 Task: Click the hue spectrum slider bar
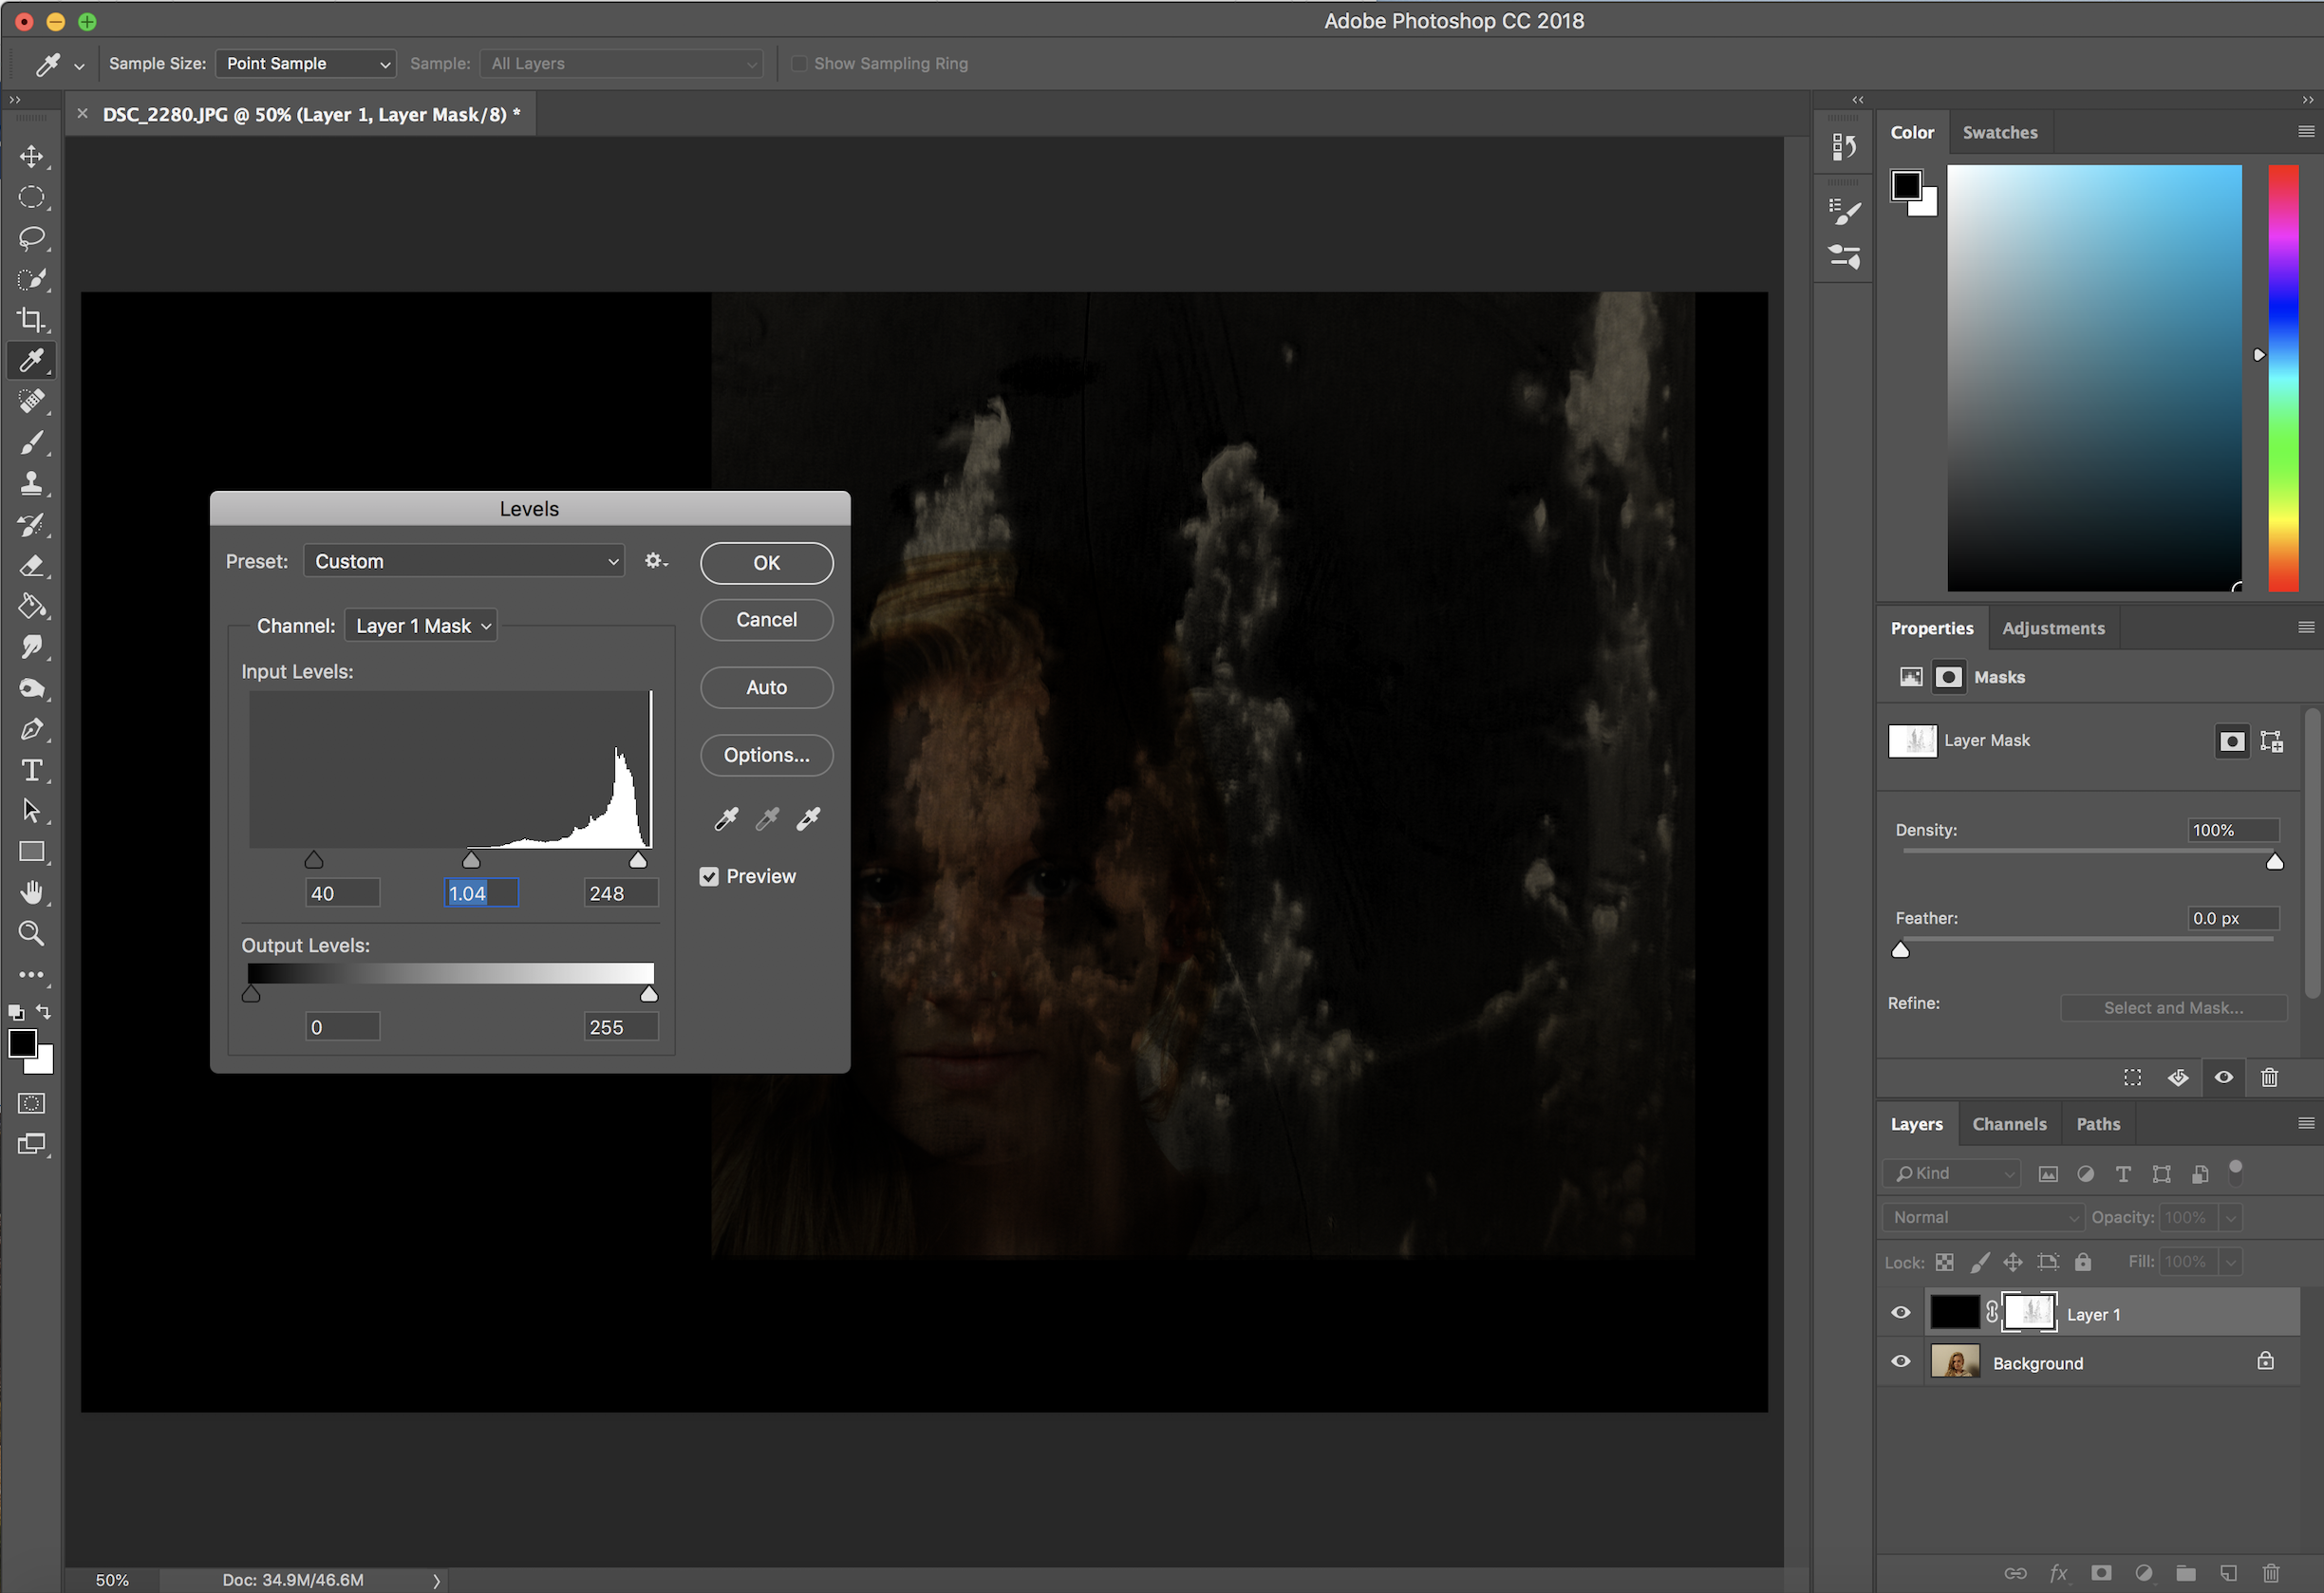point(2283,378)
